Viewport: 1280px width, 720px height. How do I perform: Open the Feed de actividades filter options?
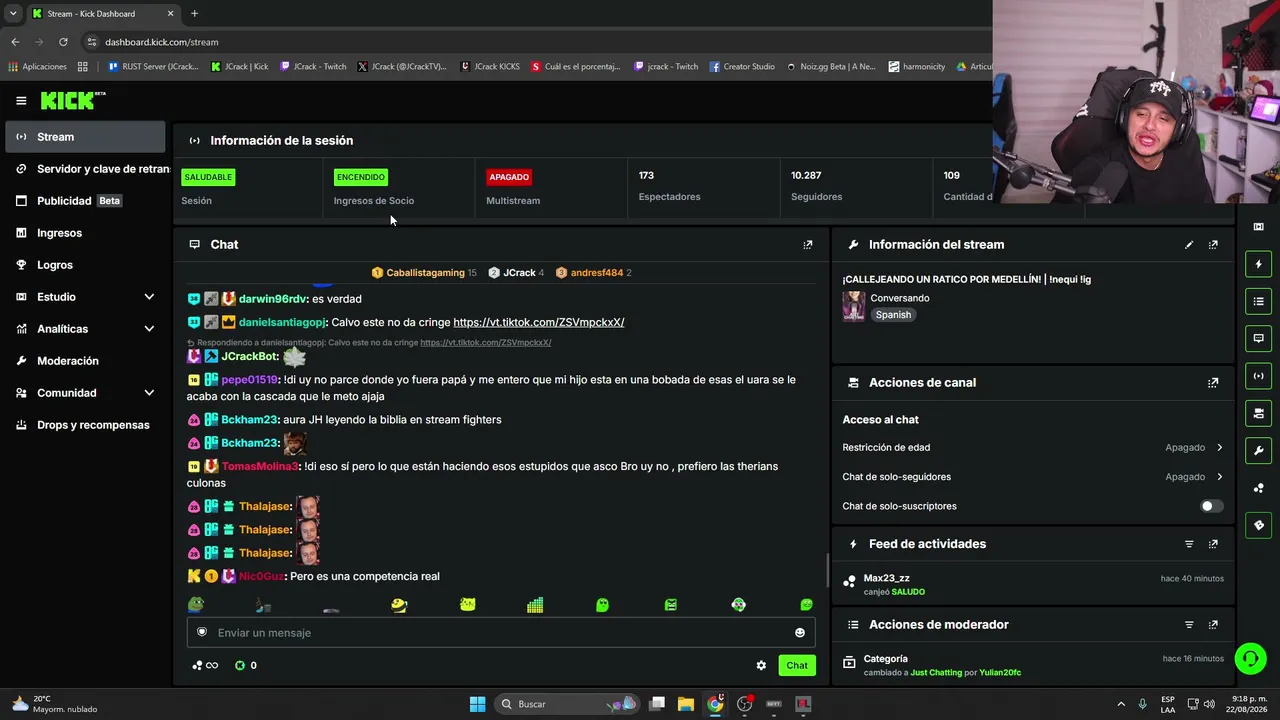(1189, 544)
